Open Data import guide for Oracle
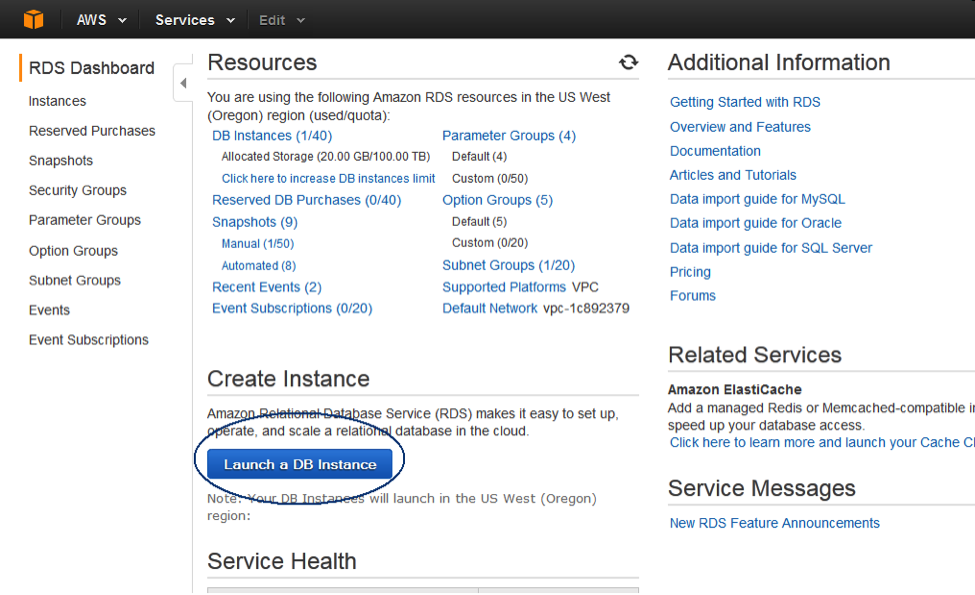This screenshot has width=975, height=595. click(756, 223)
